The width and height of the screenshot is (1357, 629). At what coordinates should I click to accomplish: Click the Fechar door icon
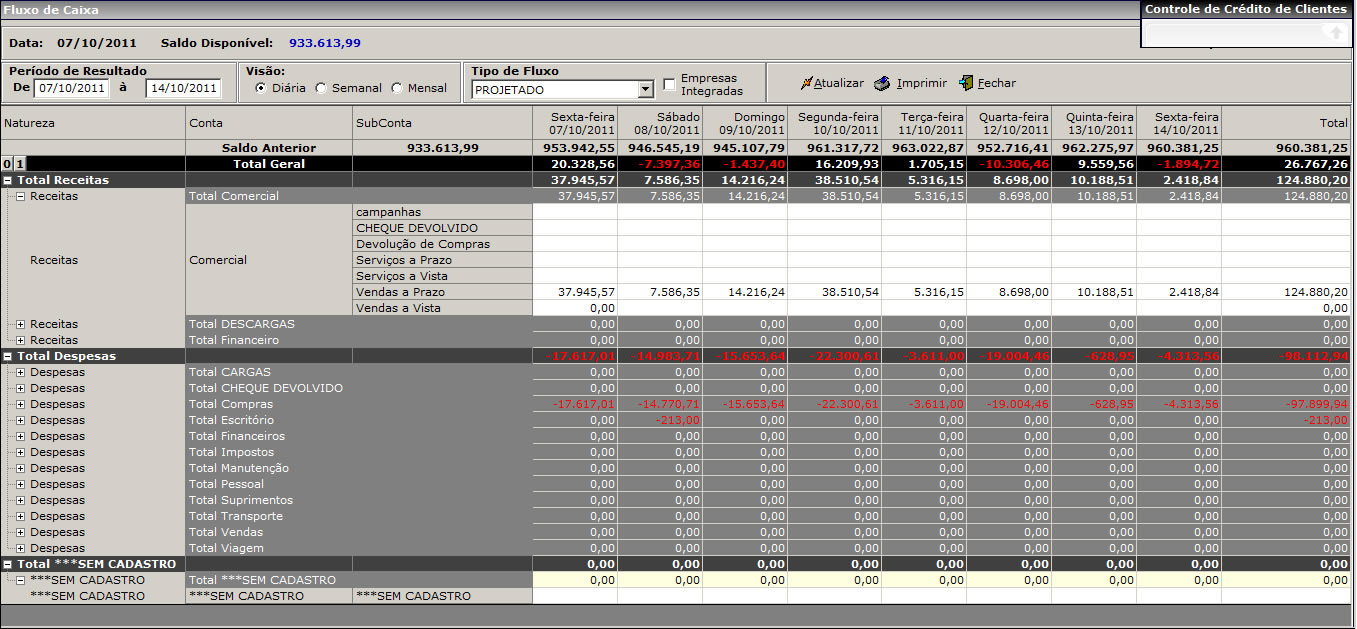click(x=966, y=83)
